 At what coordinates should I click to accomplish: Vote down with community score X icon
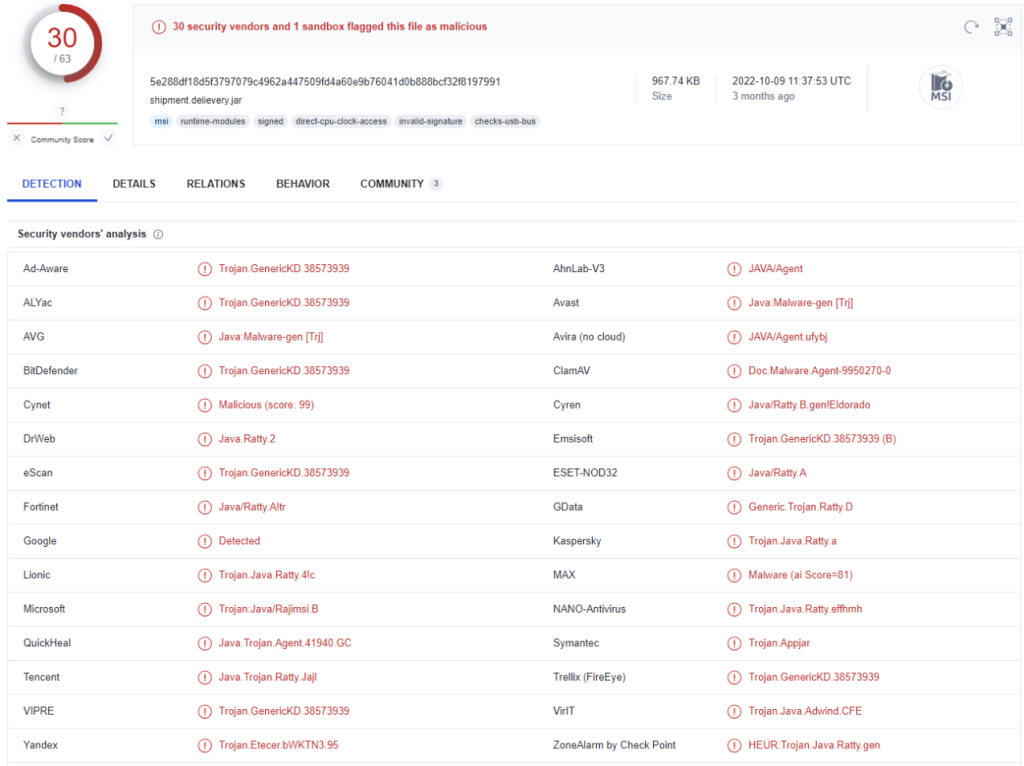tap(16, 138)
